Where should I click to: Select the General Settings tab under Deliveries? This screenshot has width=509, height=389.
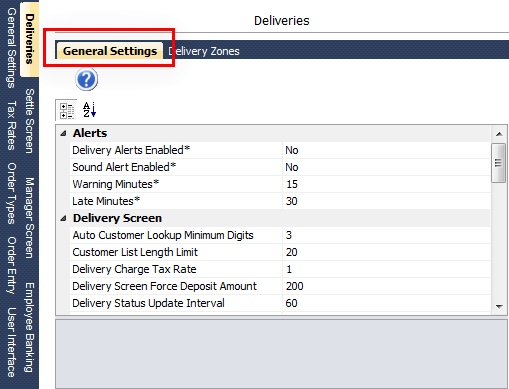tap(110, 51)
